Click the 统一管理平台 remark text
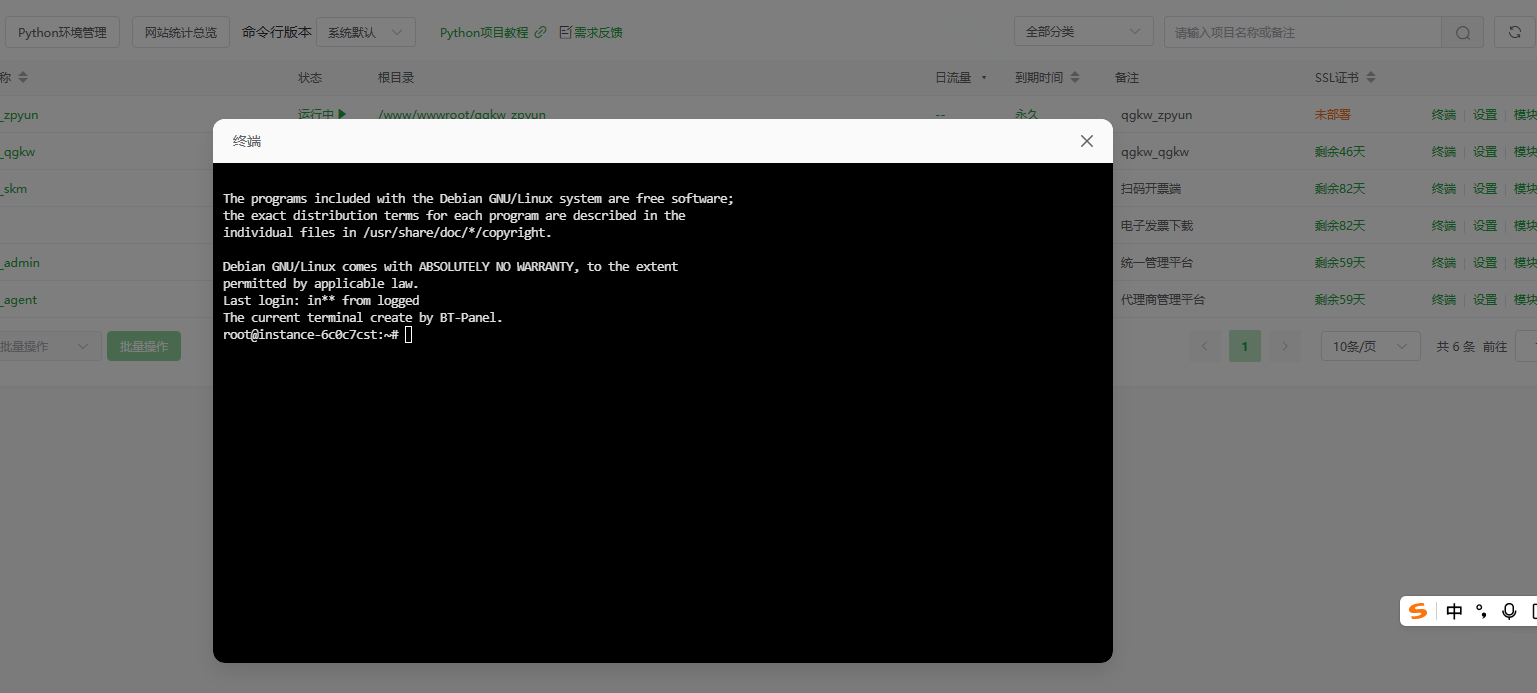The width and height of the screenshot is (1537, 693). tap(1157, 263)
